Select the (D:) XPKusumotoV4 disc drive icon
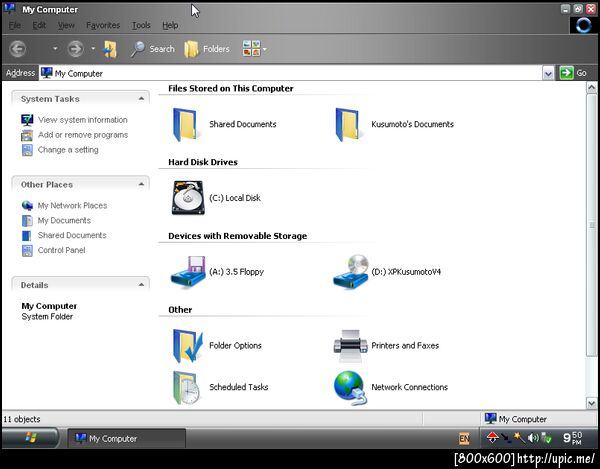Screen dimensions: 600x469 pos(351,272)
